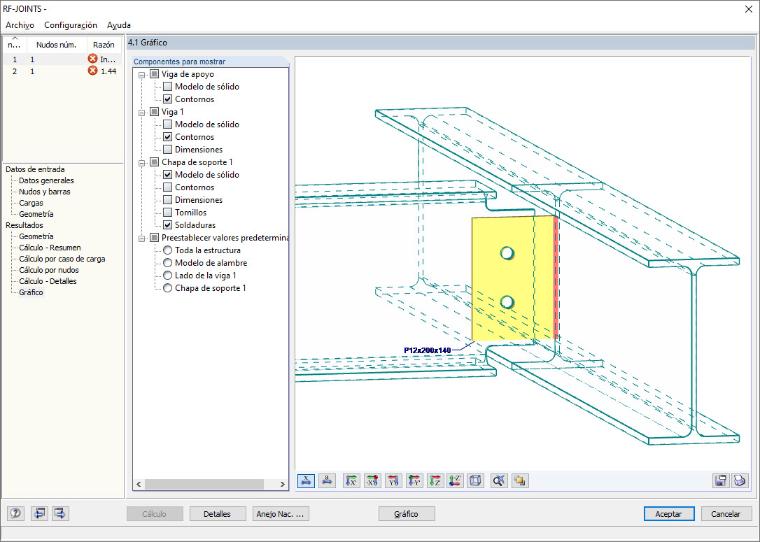The image size is (760, 542).
Task: Open Cálculo por nudos results
Action: [48, 270]
